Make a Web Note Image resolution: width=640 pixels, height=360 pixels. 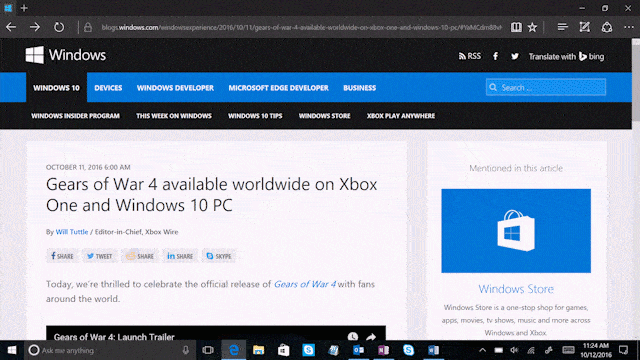click(584, 27)
